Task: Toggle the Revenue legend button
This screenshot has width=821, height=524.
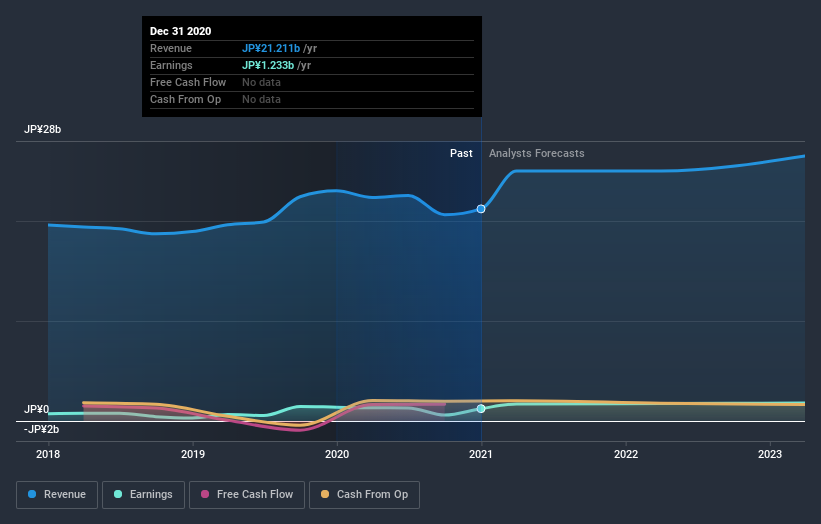Action: [x=57, y=495]
